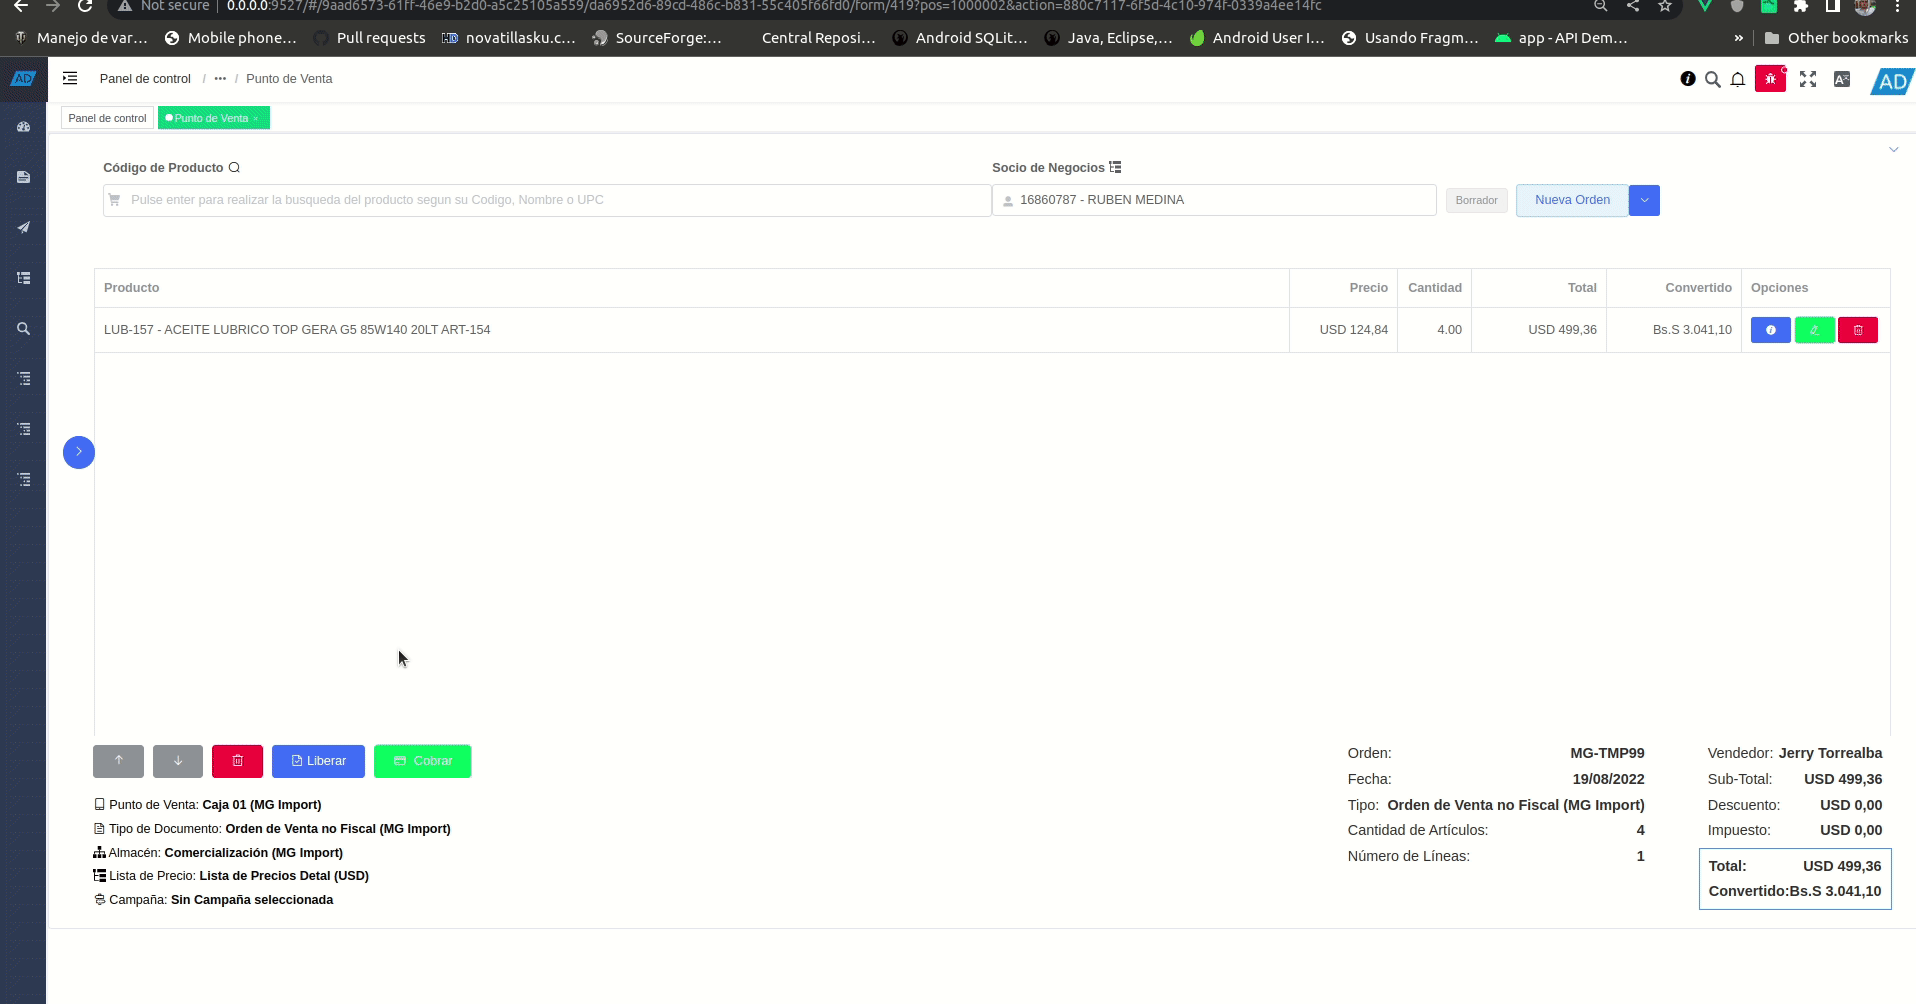
Task: Click Sin Campaña seleccionada text
Action: pyautogui.click(x=252, y=900)
